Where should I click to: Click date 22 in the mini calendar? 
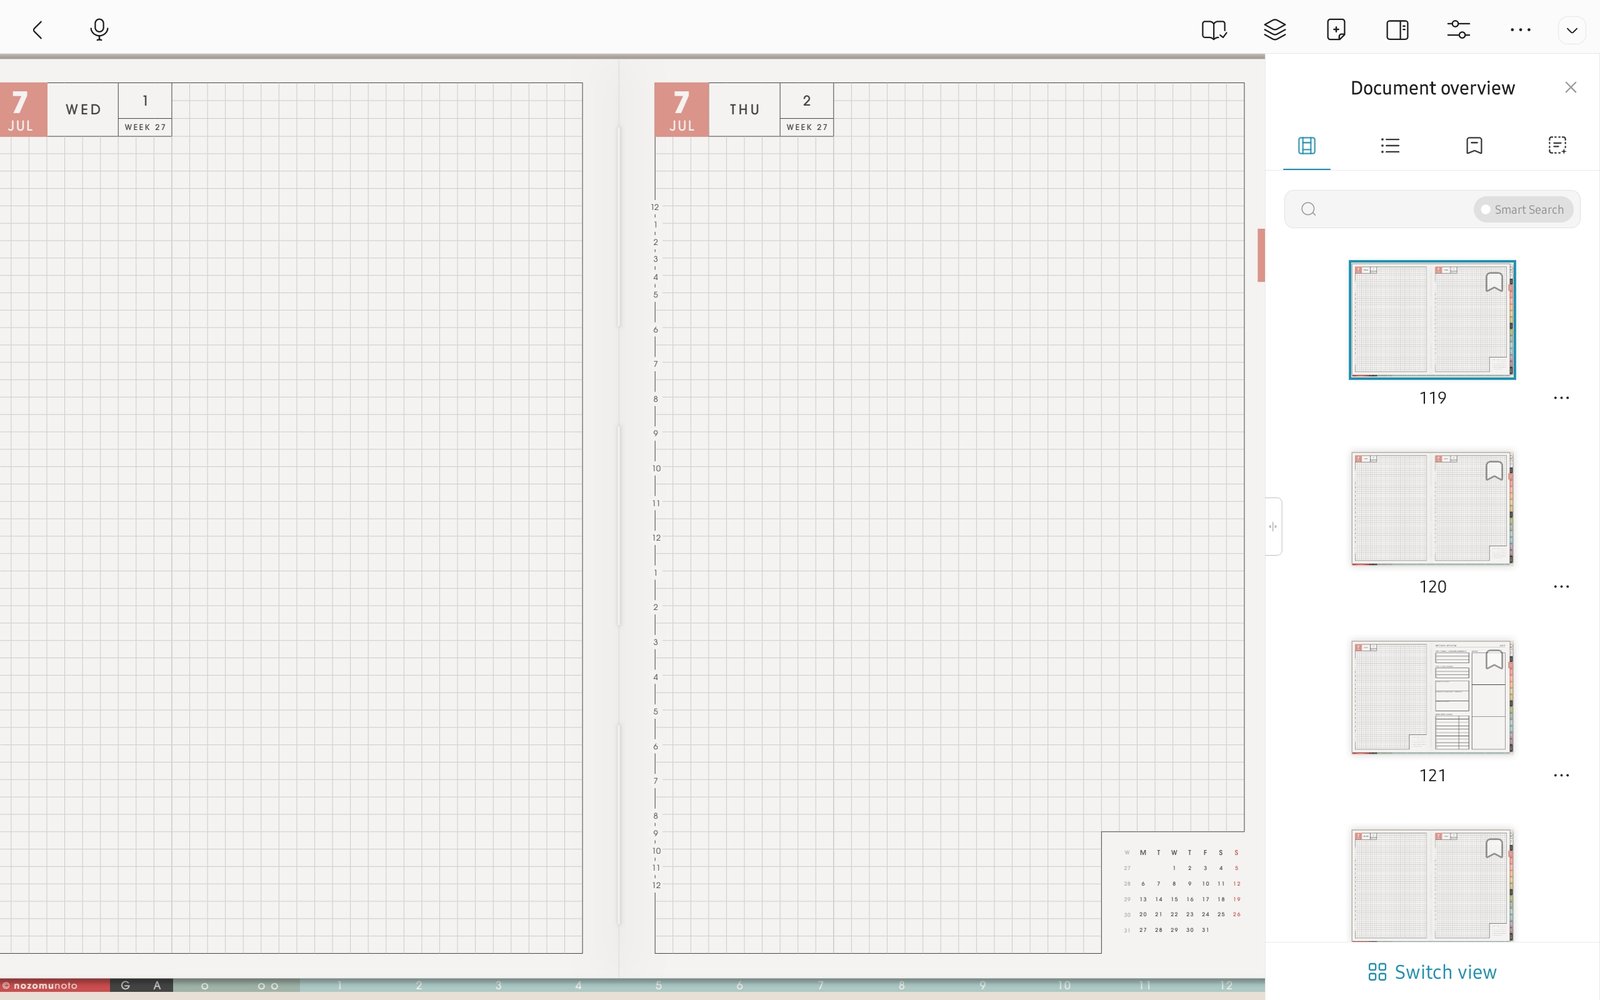click(x=1174, y=914)
